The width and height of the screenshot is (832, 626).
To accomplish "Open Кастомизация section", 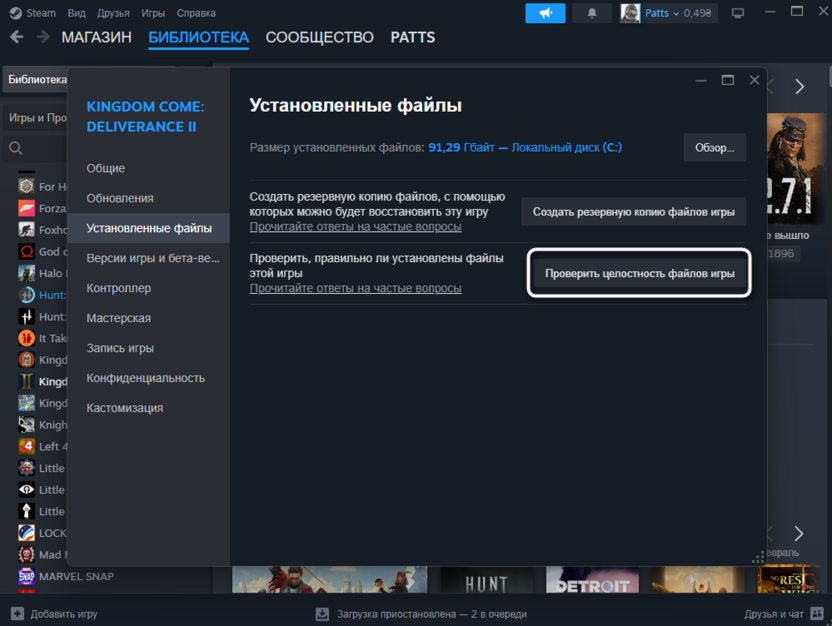I will [149, 408].
